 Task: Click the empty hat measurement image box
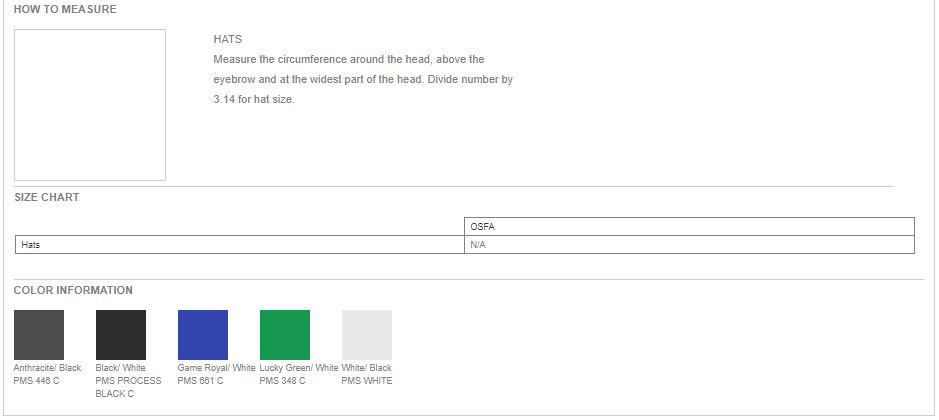pyautogui.click(x=90, y=105)
